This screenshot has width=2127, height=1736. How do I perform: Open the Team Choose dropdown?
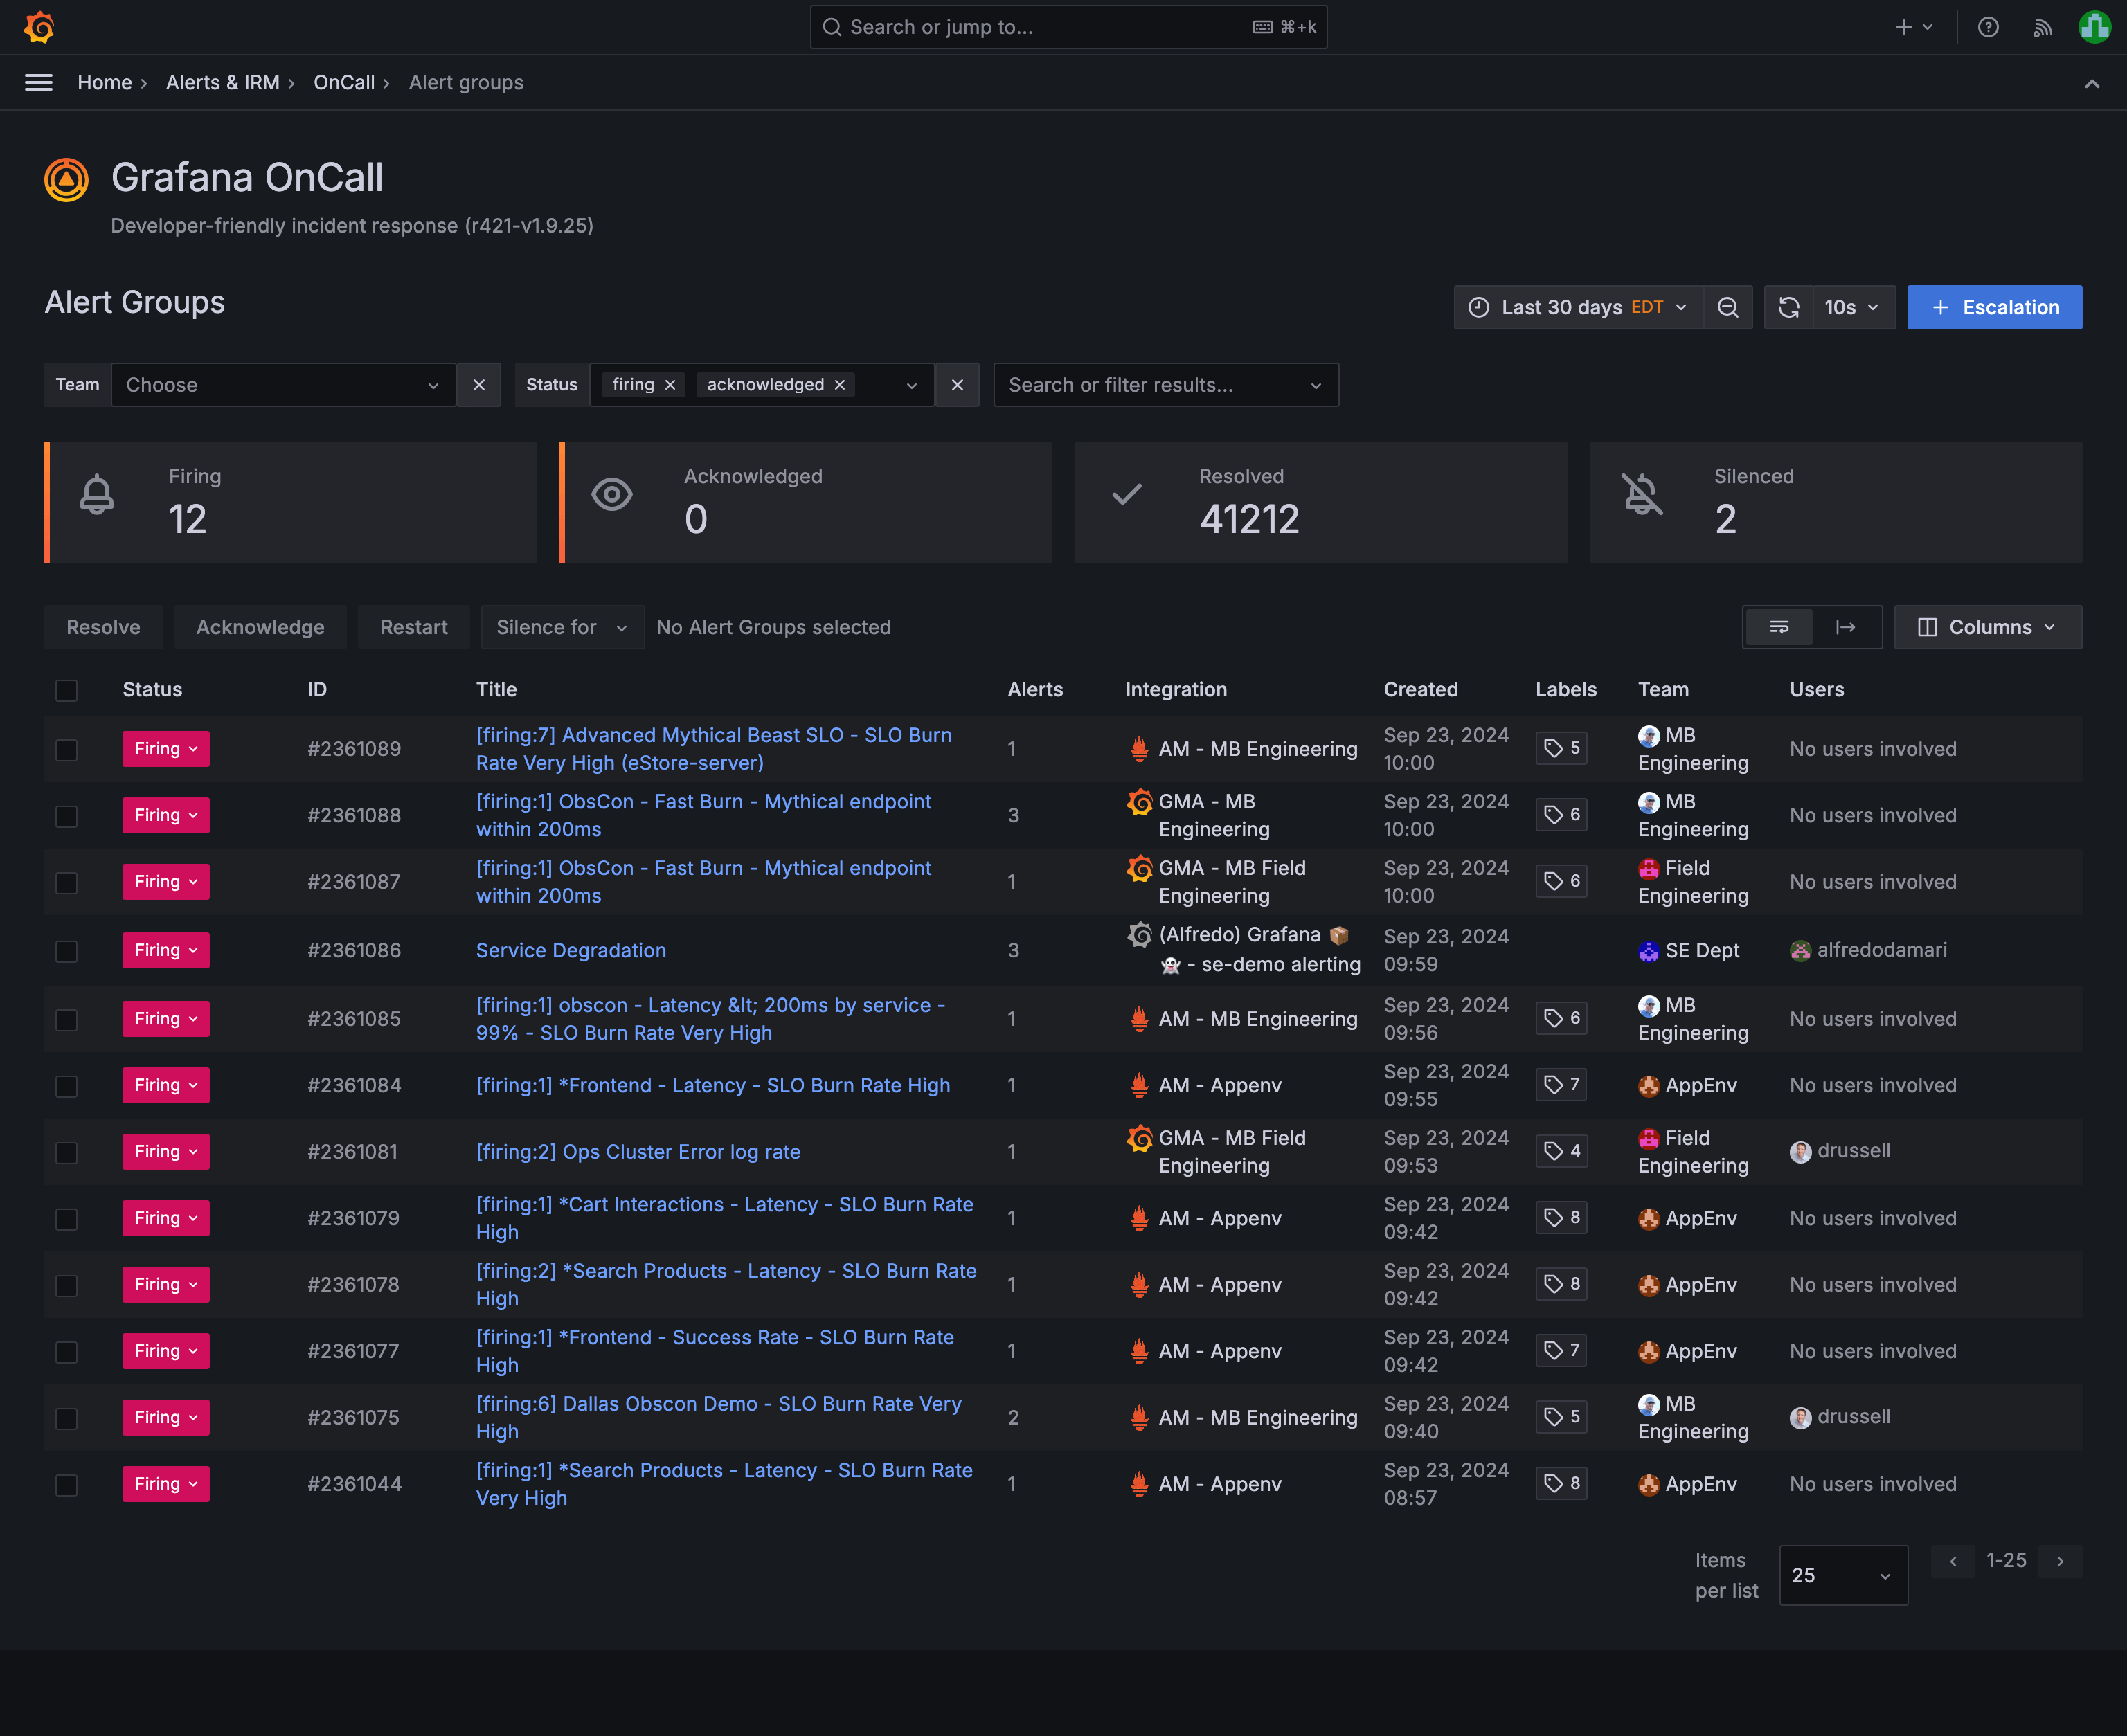click(x=284, y=385)
